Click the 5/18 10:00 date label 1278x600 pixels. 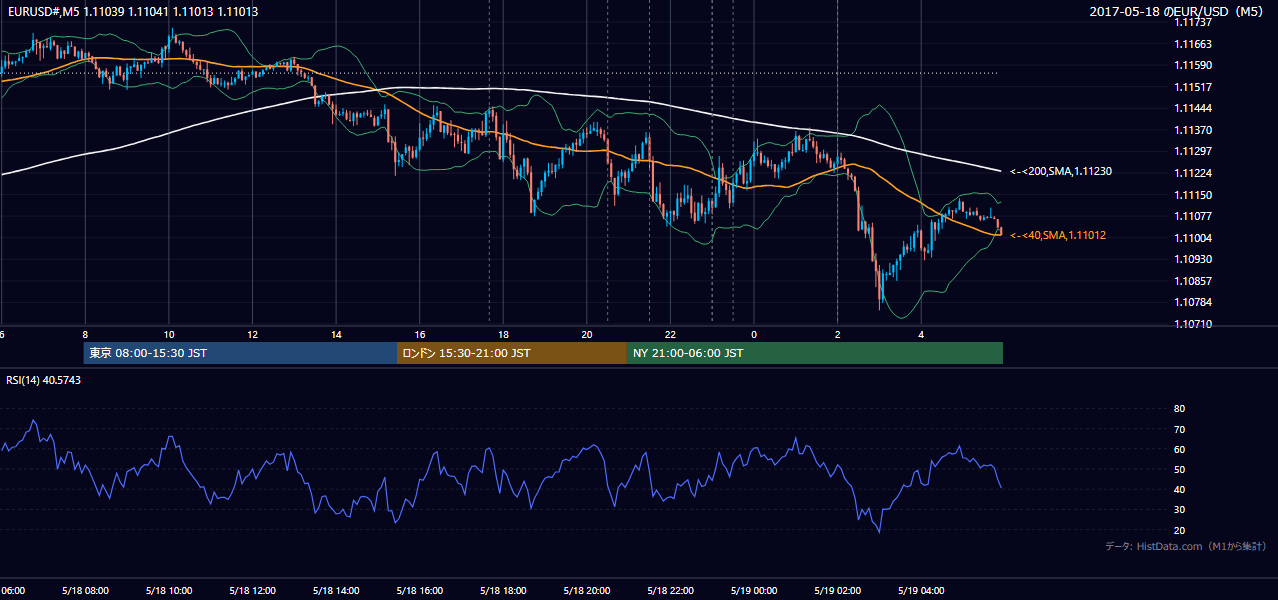[x=169, y=590]
